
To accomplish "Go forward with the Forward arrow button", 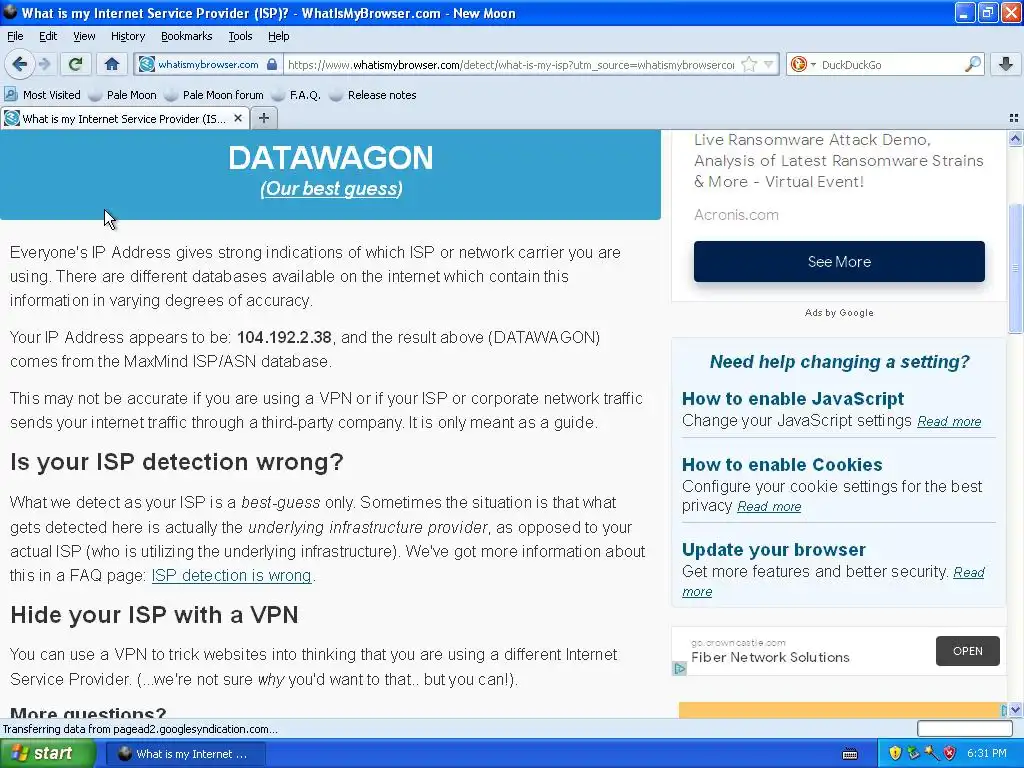I will pyautogui.click(x=44, y=64).
